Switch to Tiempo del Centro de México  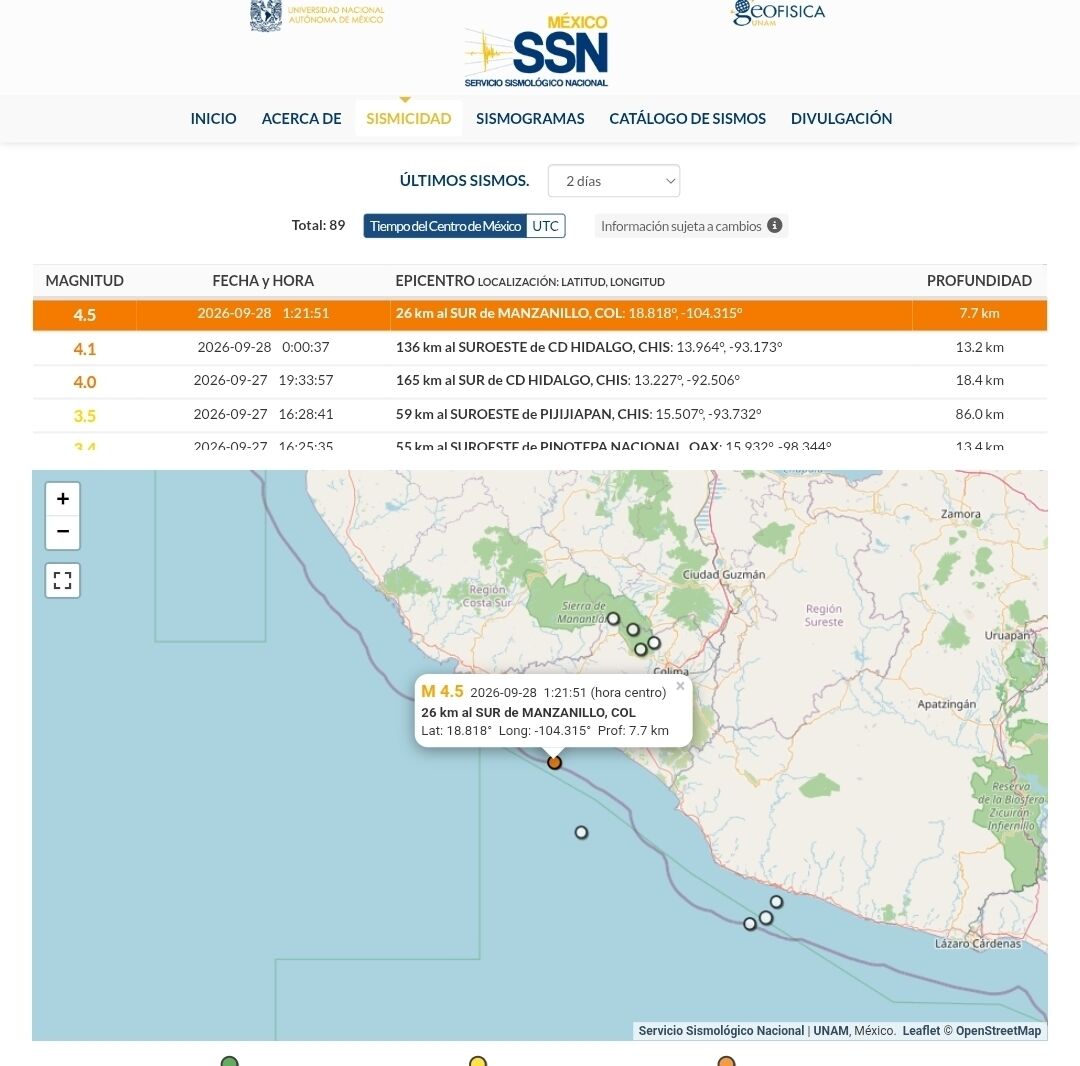coord(445,226)
